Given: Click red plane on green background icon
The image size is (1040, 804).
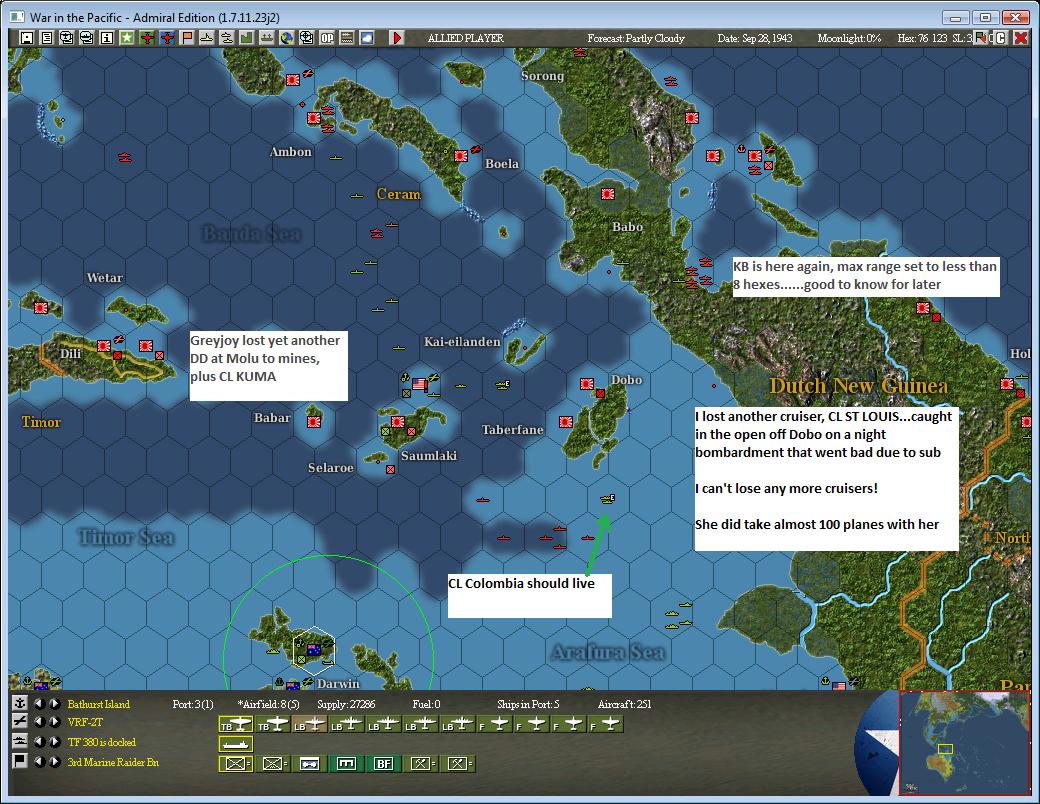Looking at the screenshot, I should 147,38.
